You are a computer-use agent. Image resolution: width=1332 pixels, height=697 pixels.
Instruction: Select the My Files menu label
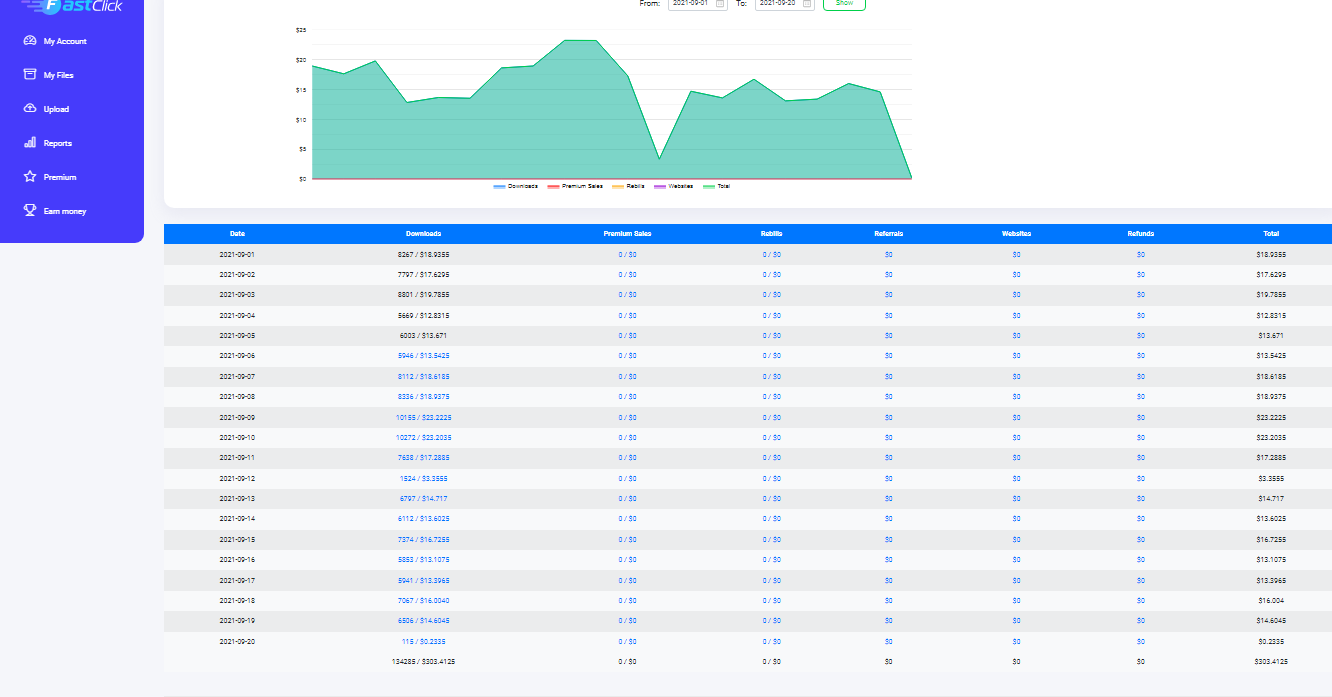click(58, 75)
